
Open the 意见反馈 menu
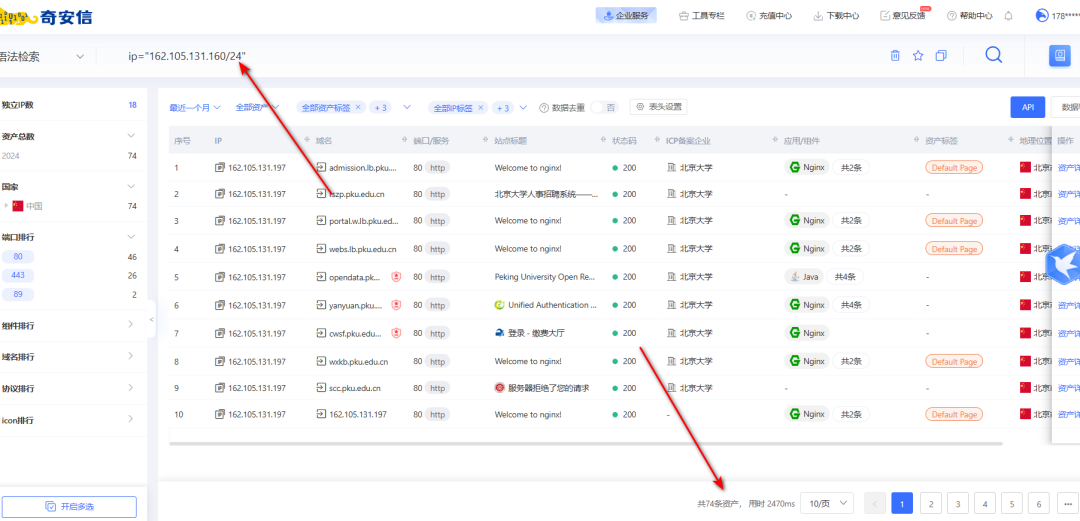903,15
